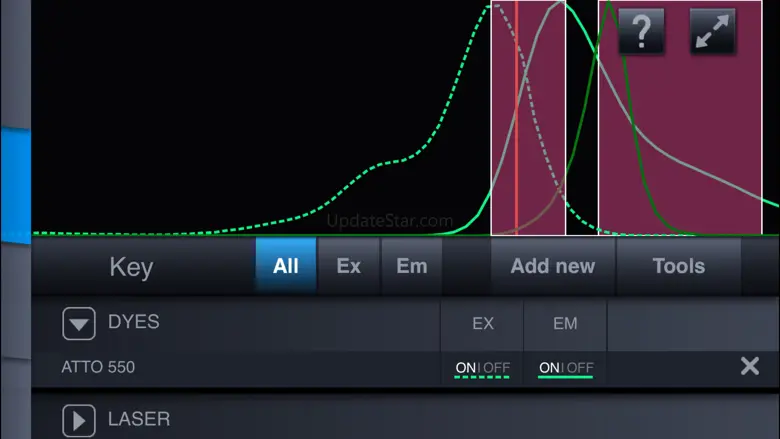Select the All spectra tab
Image resolution: width=780 pixels, height=439 pixels.
tap(286, 265)
